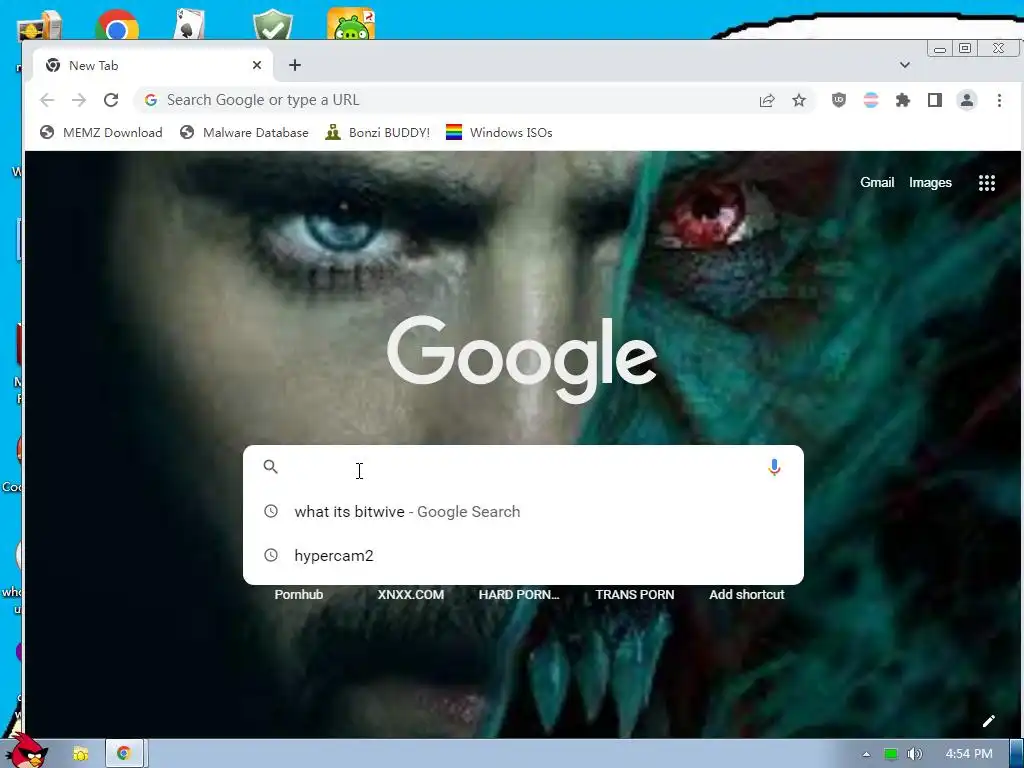Share this page via the share icon
Screen dimensions: 1024x768
[x=767, y=100]
